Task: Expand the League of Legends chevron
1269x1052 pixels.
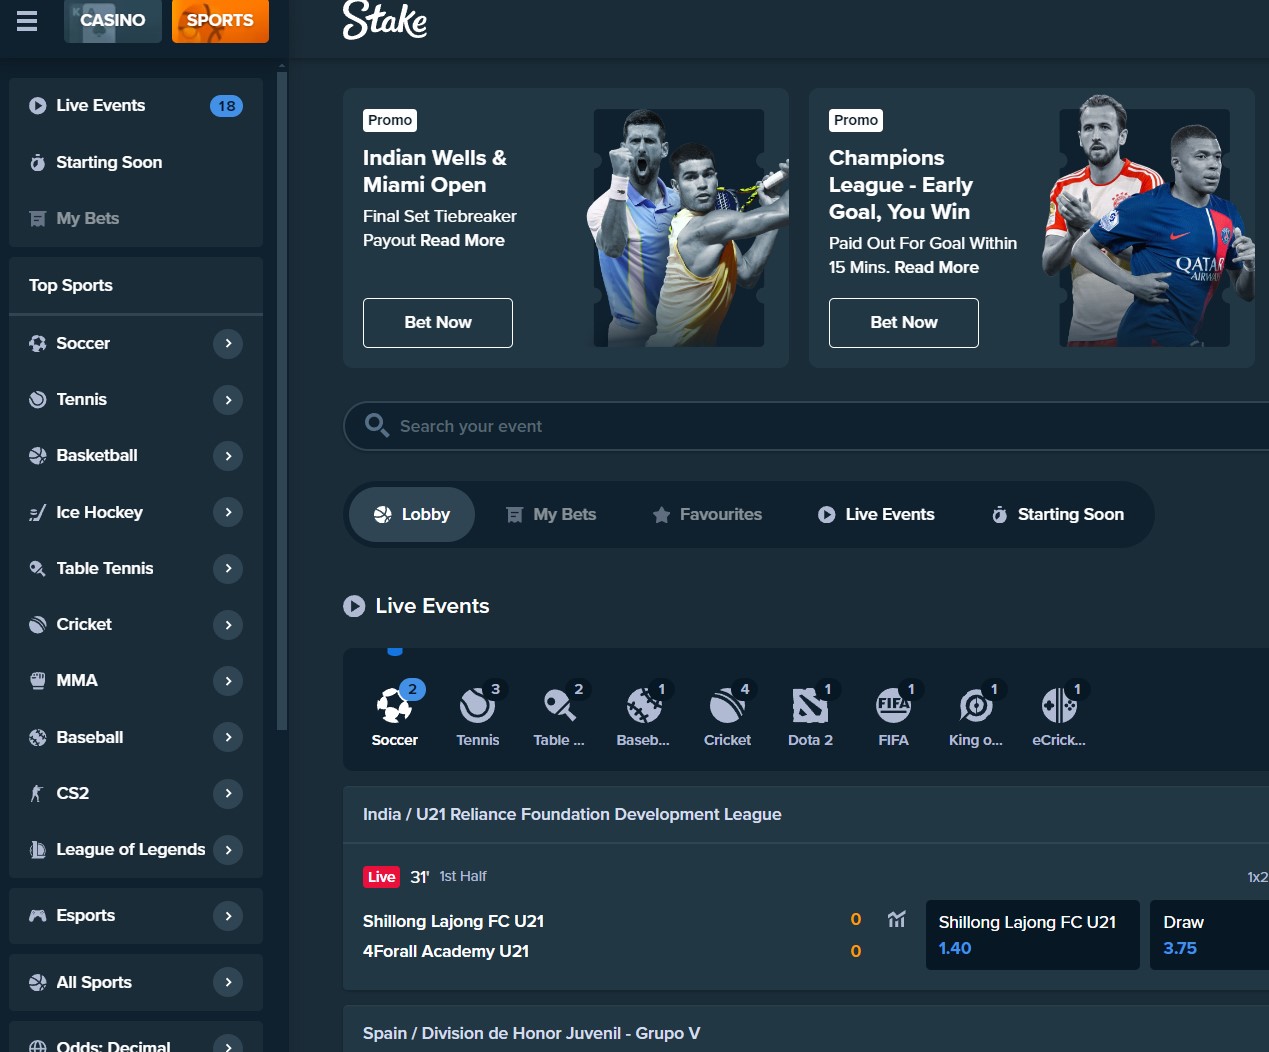Action: (228, 849)
